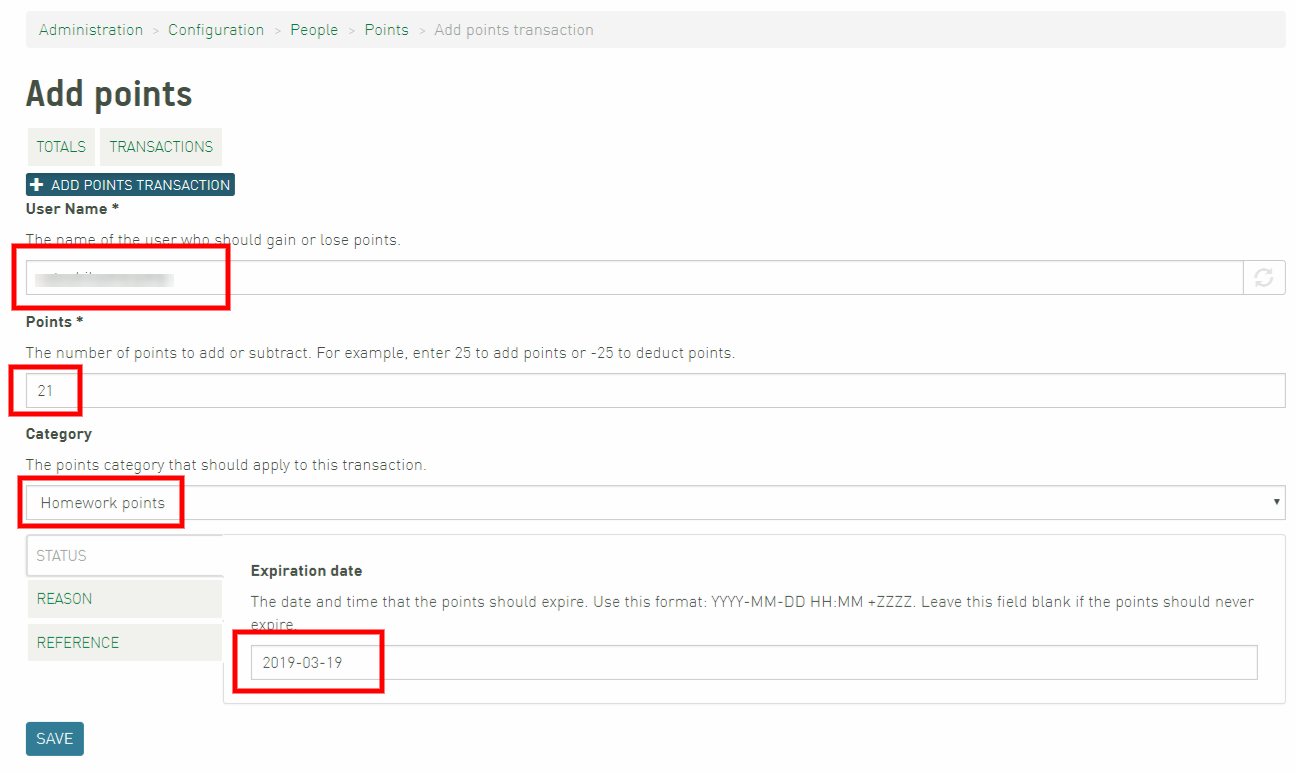1296x772 pixels.
Task: Click the Expiration date label
Action: tap(306, 571)
